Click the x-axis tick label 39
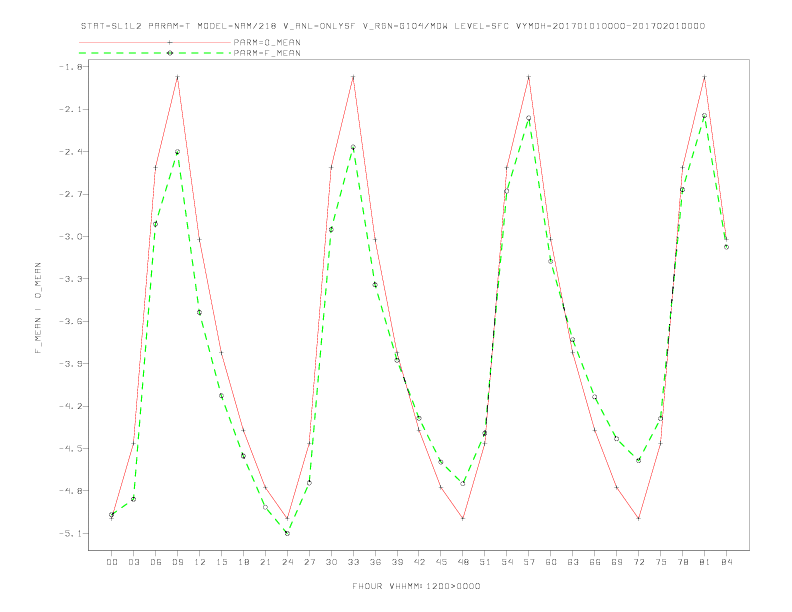The image size is (792, 612). [397, 562]
